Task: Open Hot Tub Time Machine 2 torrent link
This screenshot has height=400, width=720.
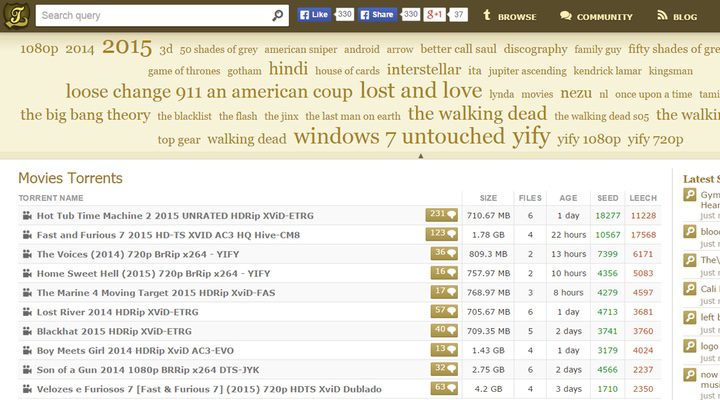Action: pos(175,215)
